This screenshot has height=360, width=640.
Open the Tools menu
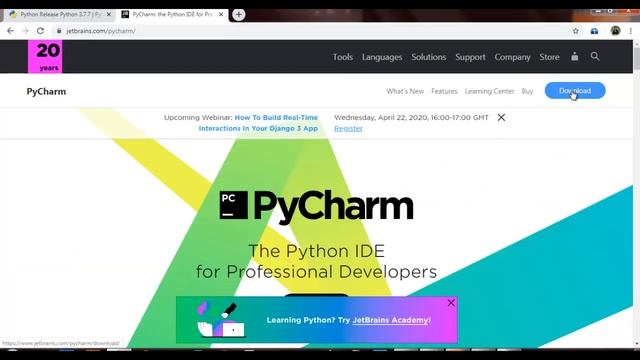[x=342, y=57]
